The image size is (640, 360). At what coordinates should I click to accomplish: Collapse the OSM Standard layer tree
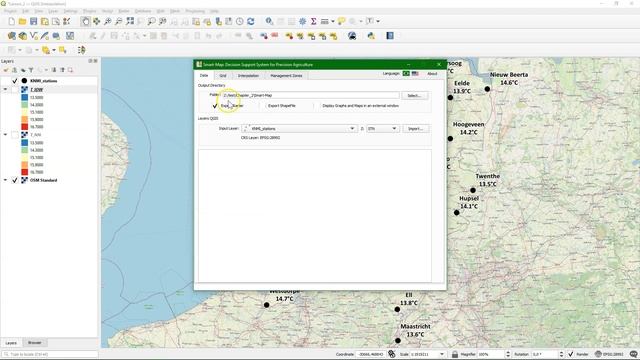5,180
